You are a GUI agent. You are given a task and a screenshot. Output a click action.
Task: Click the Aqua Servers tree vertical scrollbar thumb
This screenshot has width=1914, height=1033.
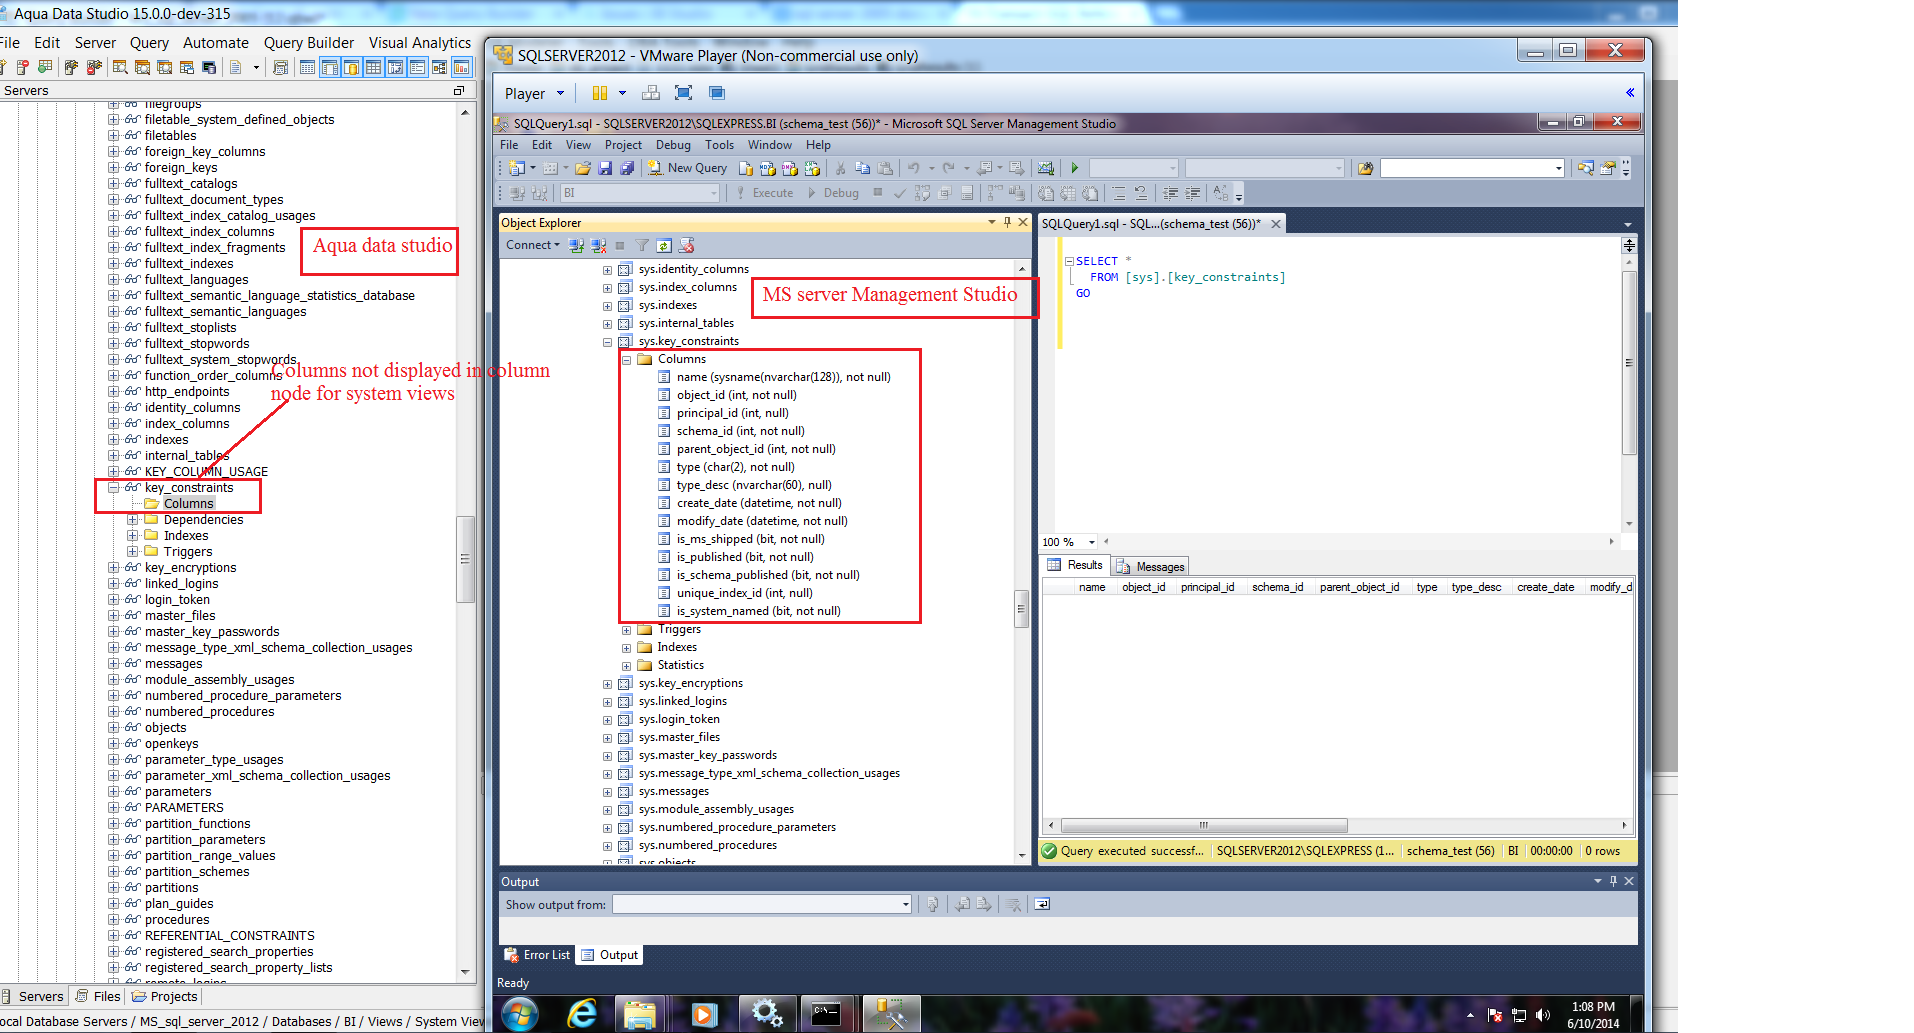(465, 559)
